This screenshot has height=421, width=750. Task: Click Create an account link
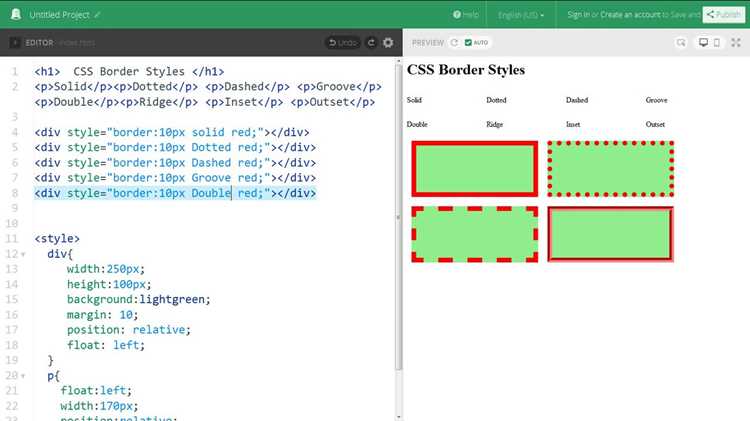tap(630, 15)
